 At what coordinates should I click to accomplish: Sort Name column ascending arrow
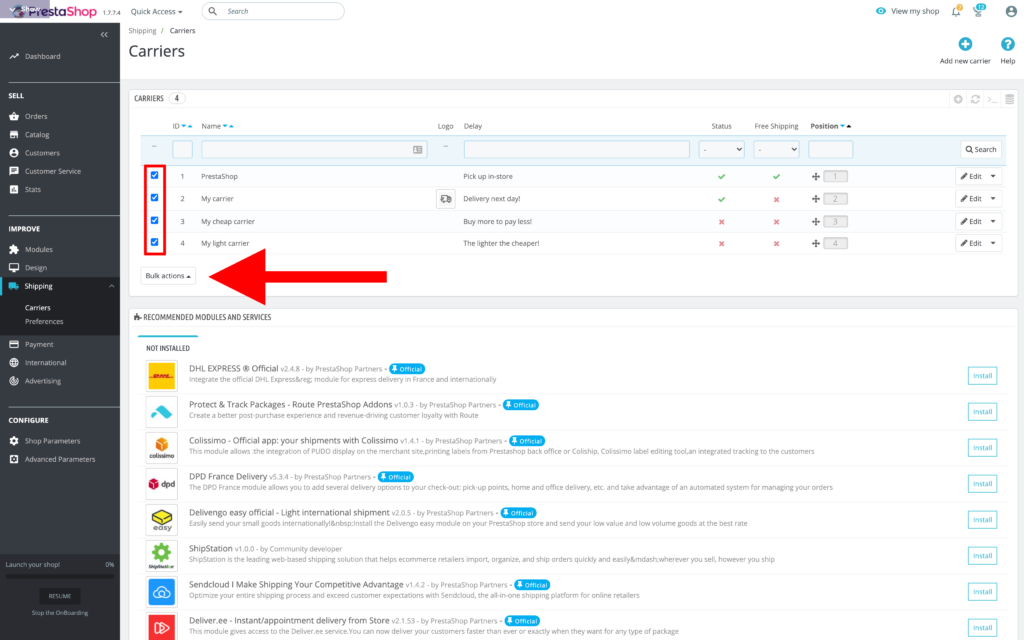coord(231,127)
